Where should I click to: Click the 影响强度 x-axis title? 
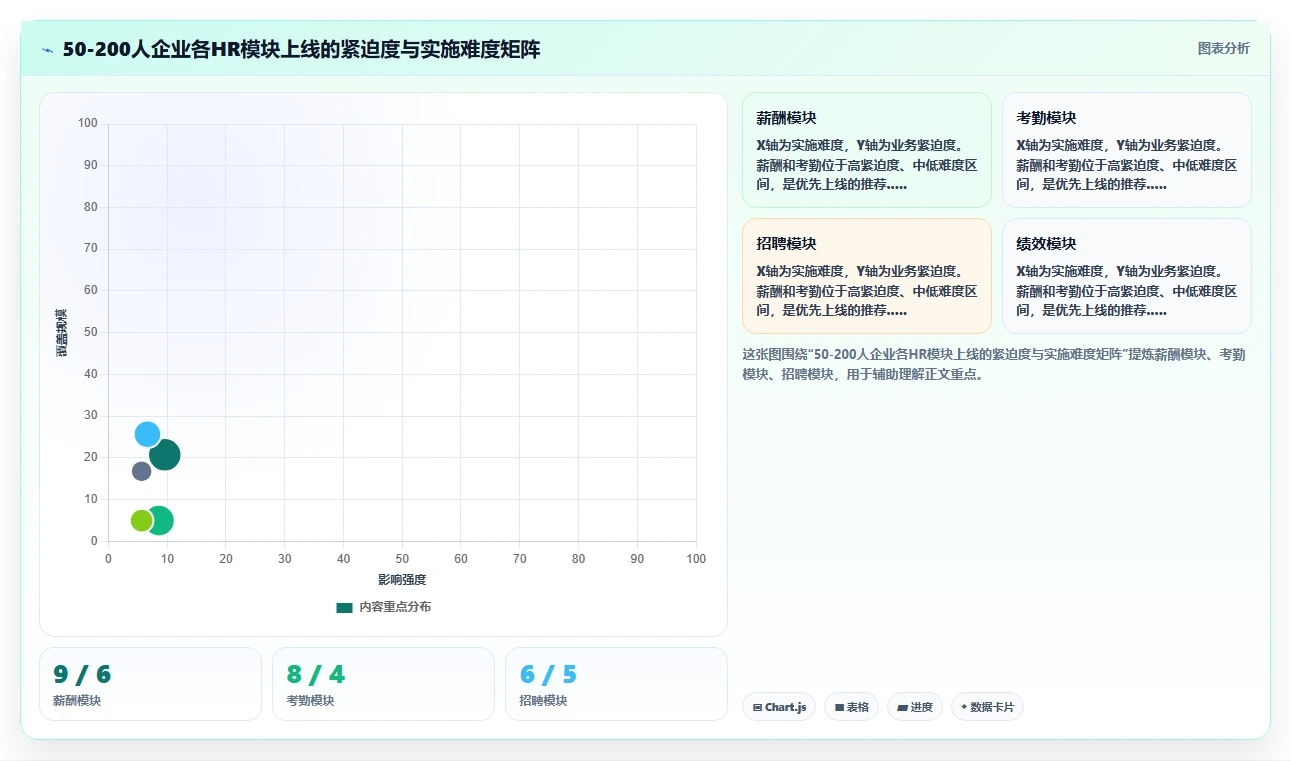pos(402,580)
